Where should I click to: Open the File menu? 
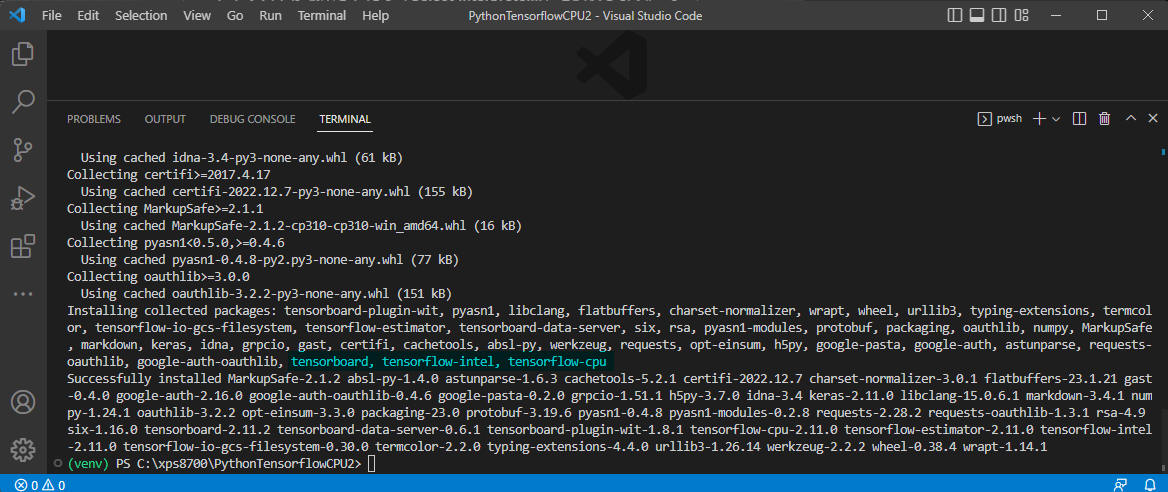[x=52, y=15]
